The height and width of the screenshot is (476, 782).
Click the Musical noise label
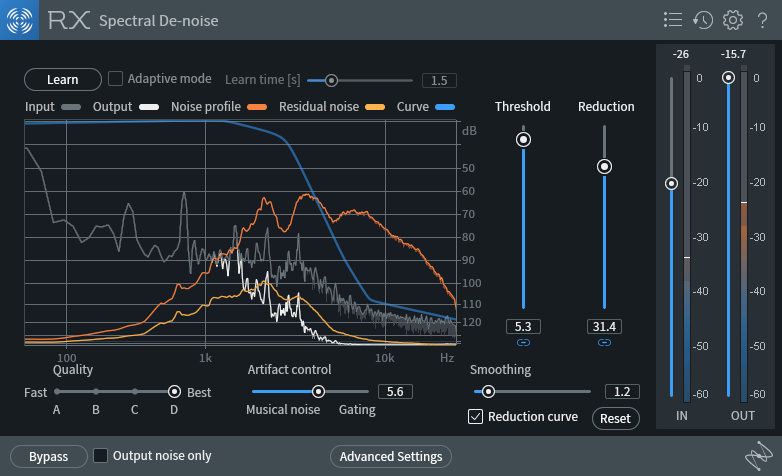tap(283, 410)
